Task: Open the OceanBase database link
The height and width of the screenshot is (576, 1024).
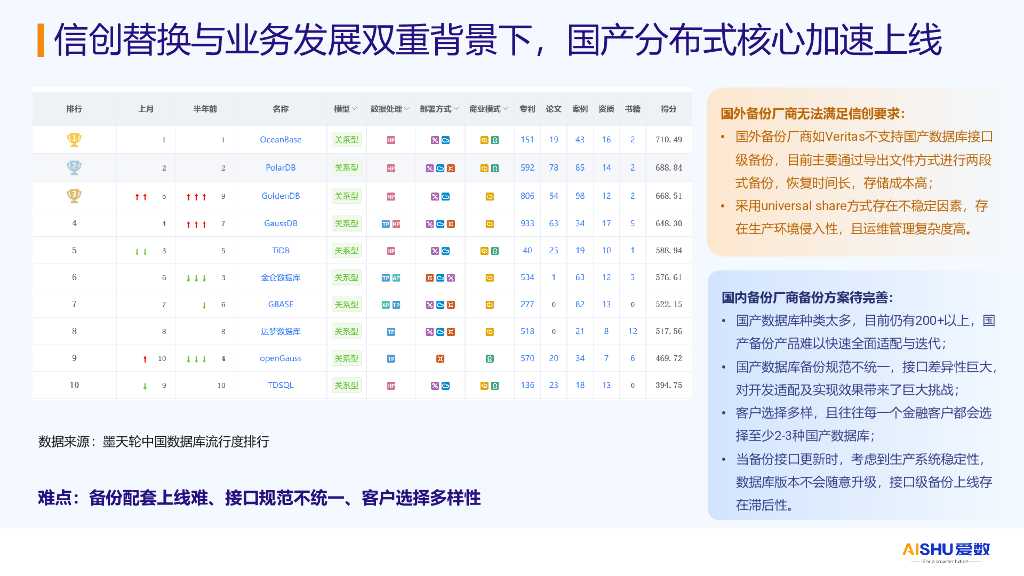Action: [x=280, y=140]
